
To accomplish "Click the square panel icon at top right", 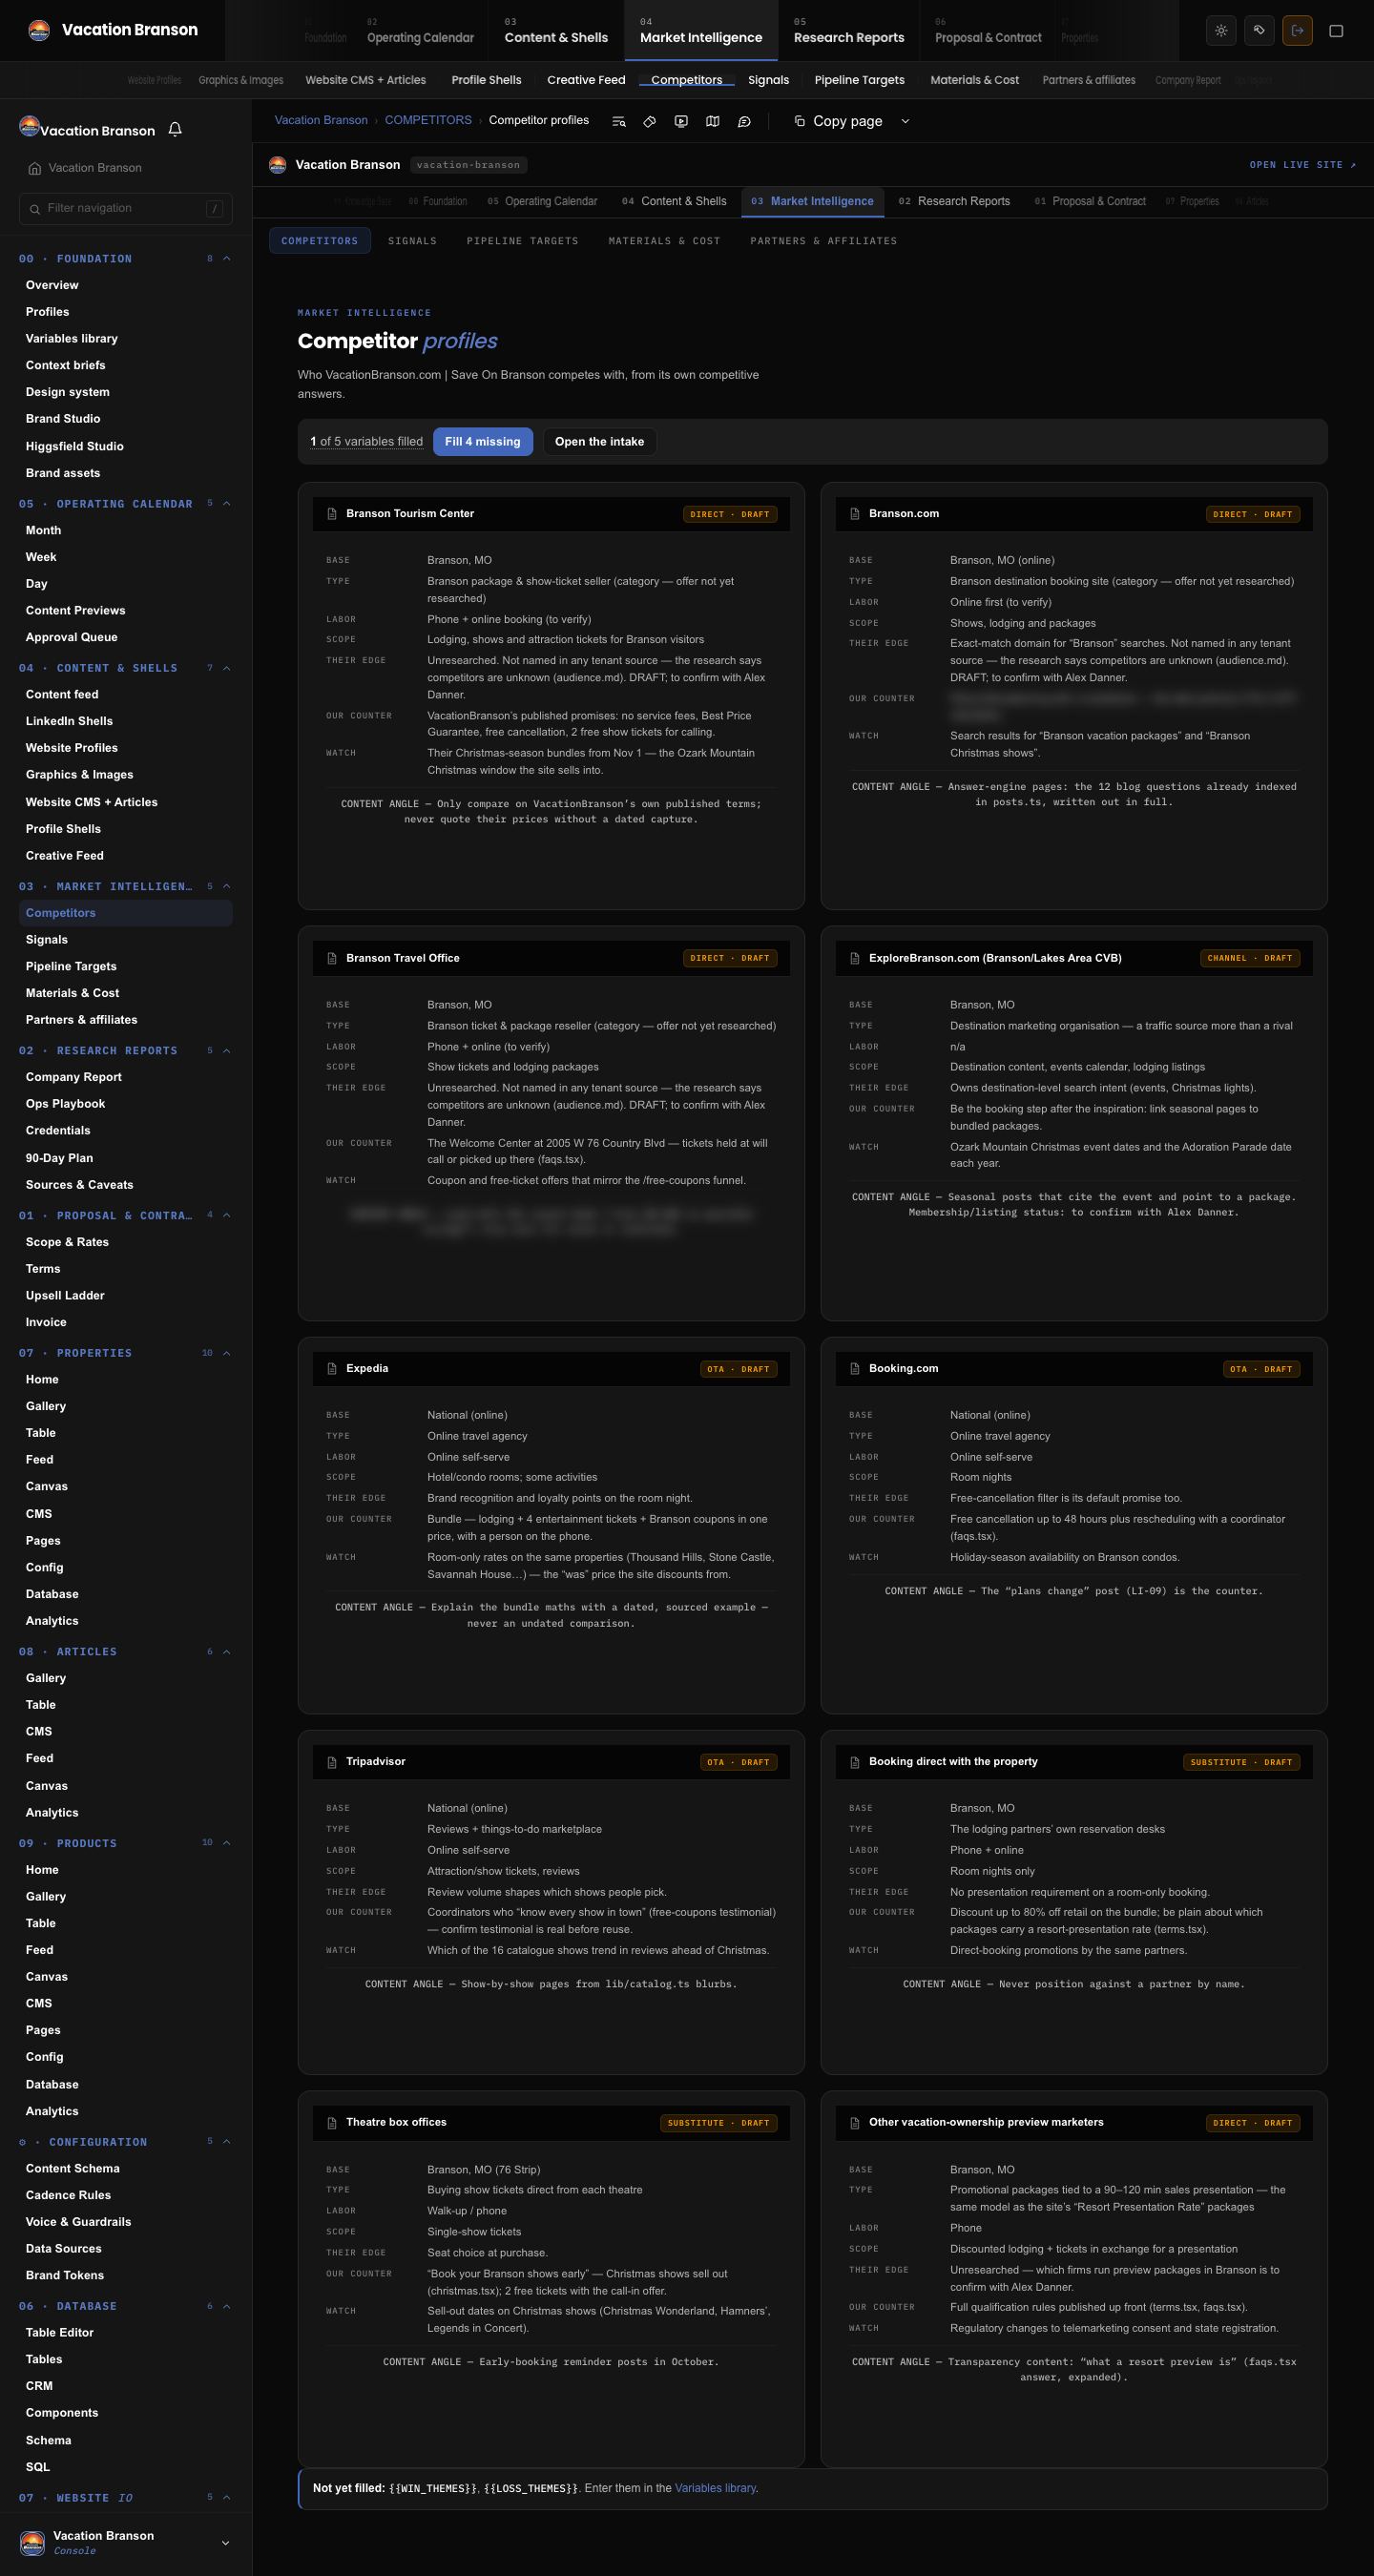I will pos(1336,30).
